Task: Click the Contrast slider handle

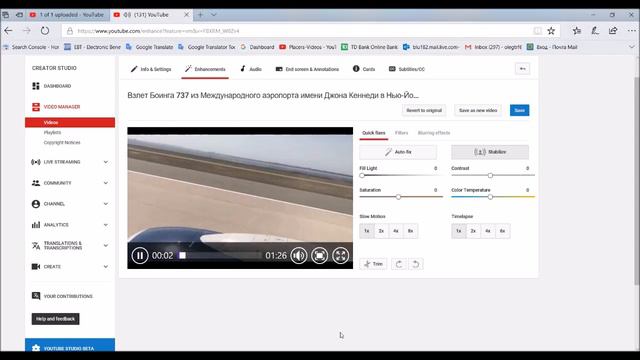Action: (490, 176)
